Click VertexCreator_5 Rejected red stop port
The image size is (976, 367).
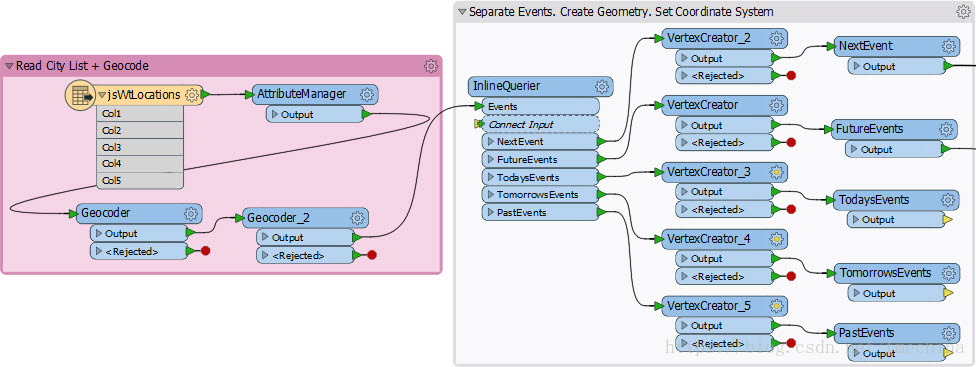pyautogui.click(x=791, y=343)
